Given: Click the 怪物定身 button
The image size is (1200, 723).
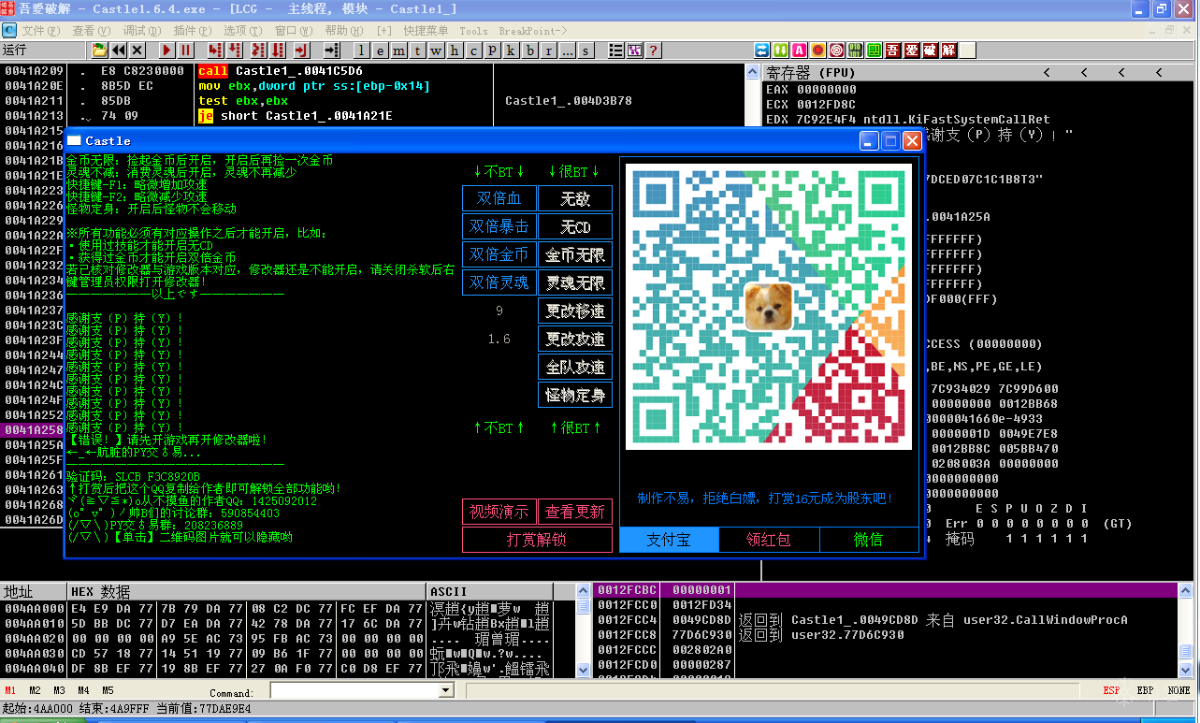Looking at the screenshot, I should click(x=576, y=395).
